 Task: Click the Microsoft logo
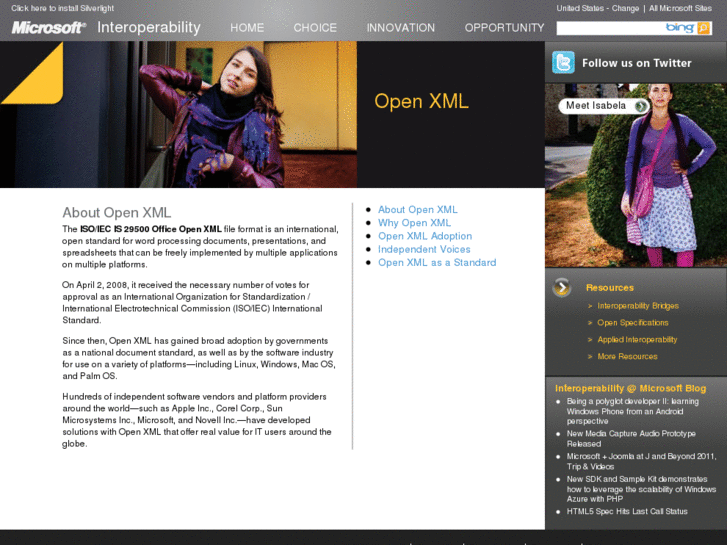click(49, 28)
